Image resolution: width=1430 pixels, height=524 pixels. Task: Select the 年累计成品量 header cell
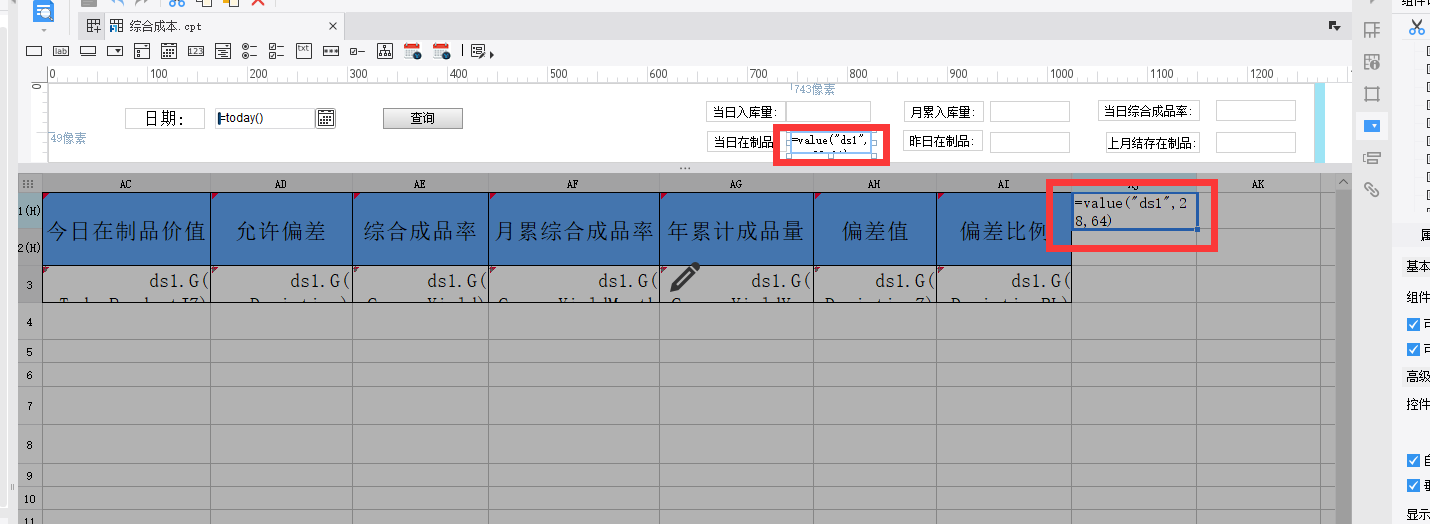point(737,229)
